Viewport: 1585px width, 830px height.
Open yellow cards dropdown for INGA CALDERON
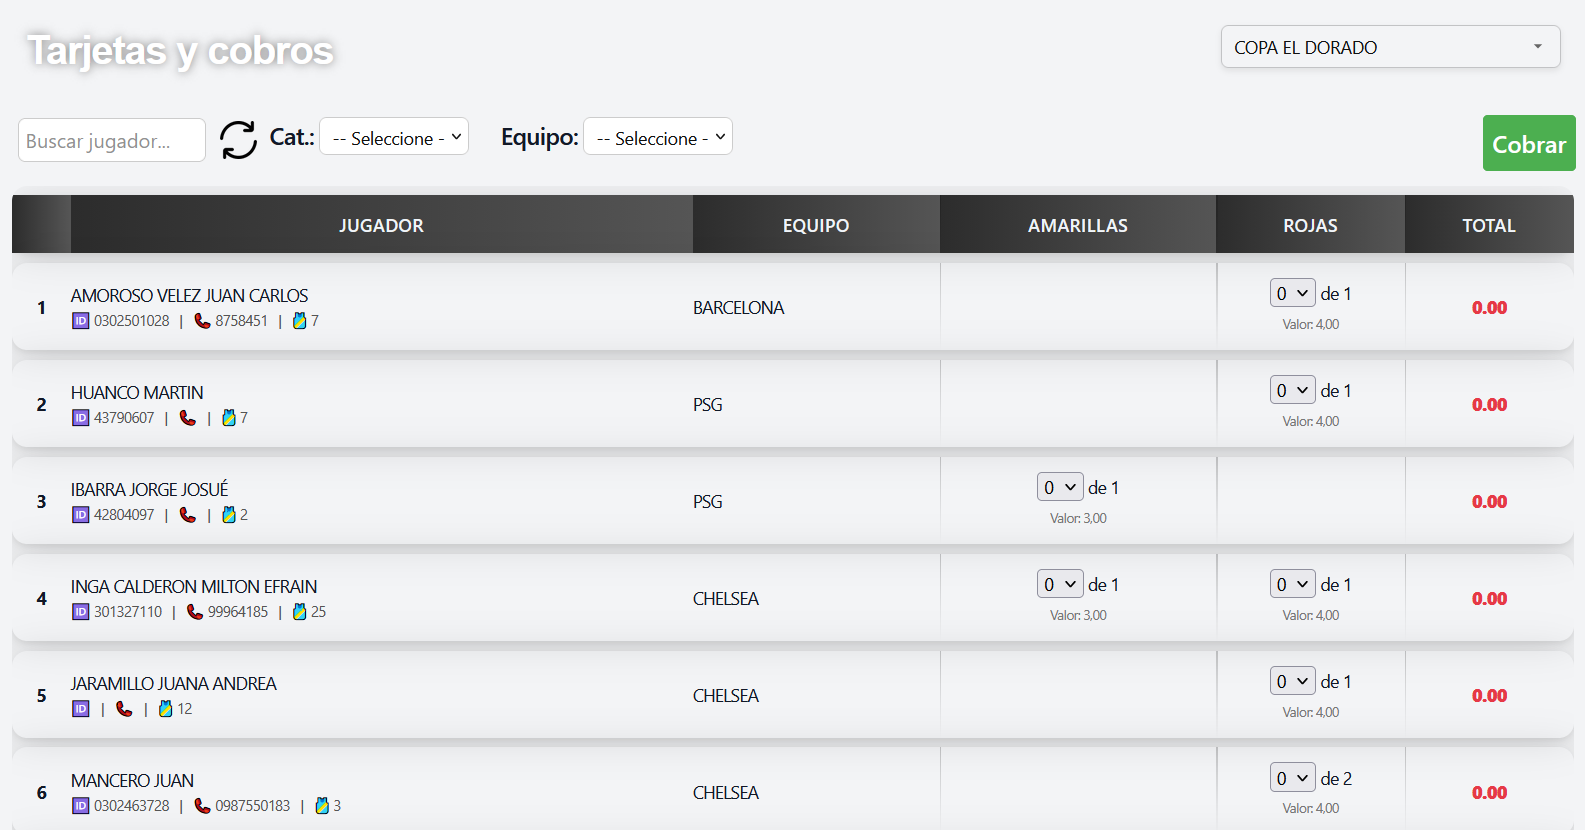(1060, 584)
